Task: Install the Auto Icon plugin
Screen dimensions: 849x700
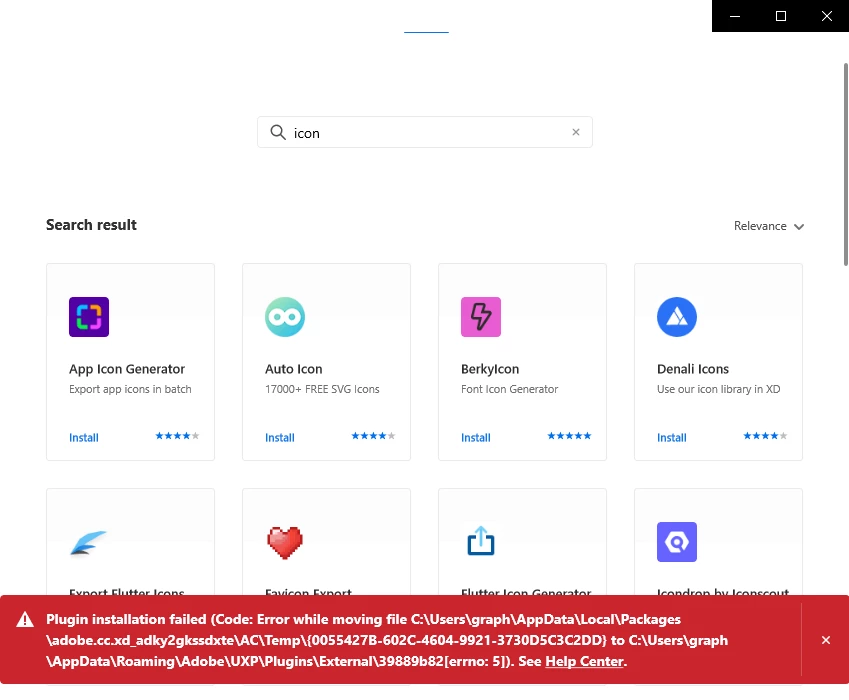Action: pos(280,437)
